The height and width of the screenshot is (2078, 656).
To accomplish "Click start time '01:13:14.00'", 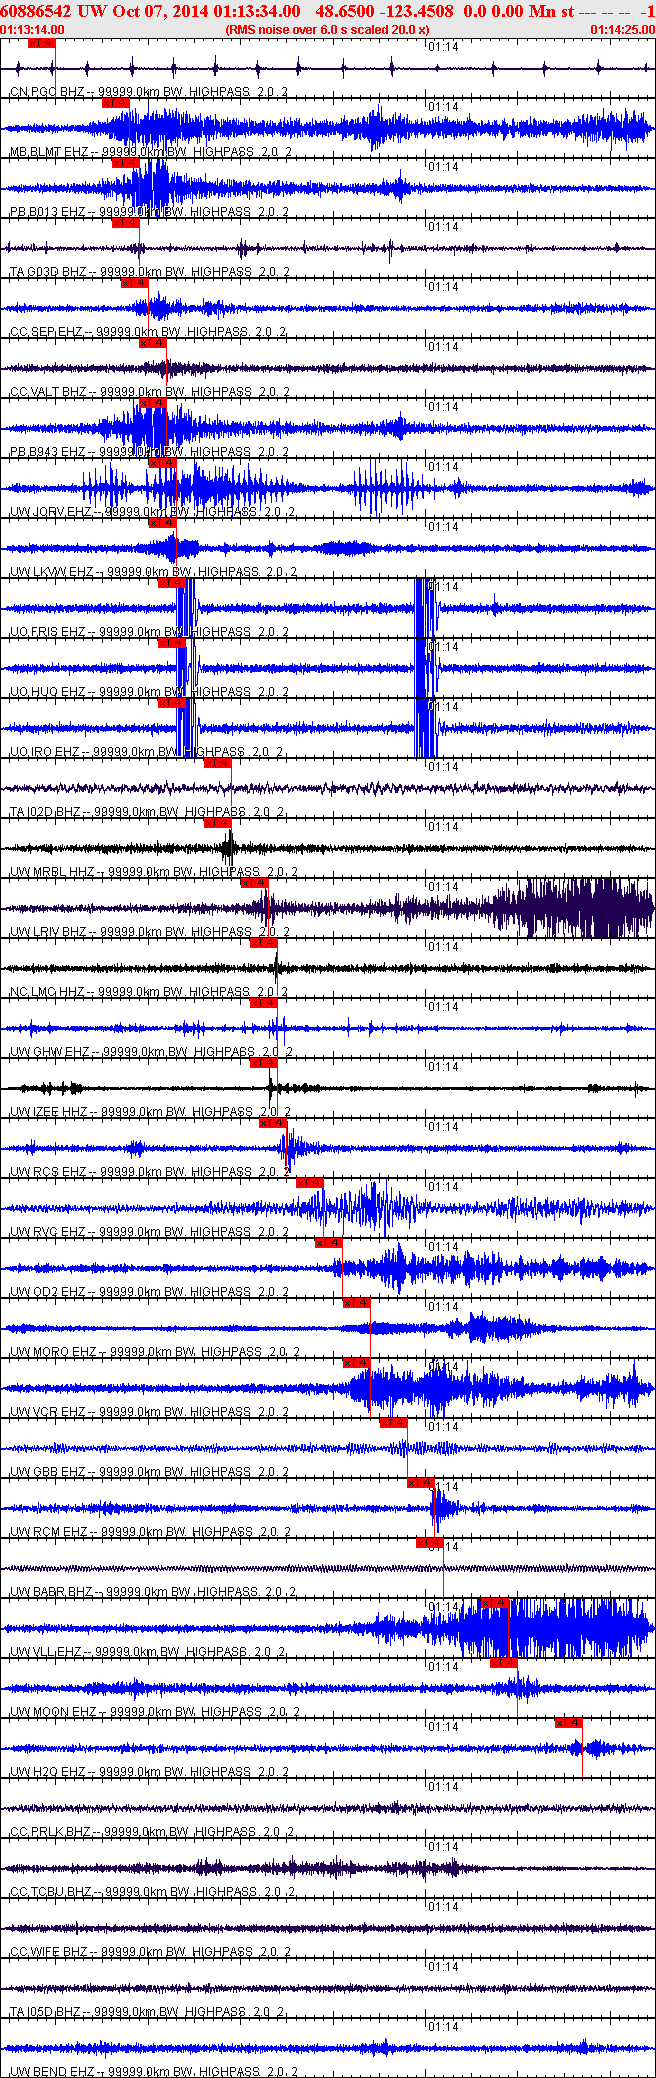I will coord(33,30).
